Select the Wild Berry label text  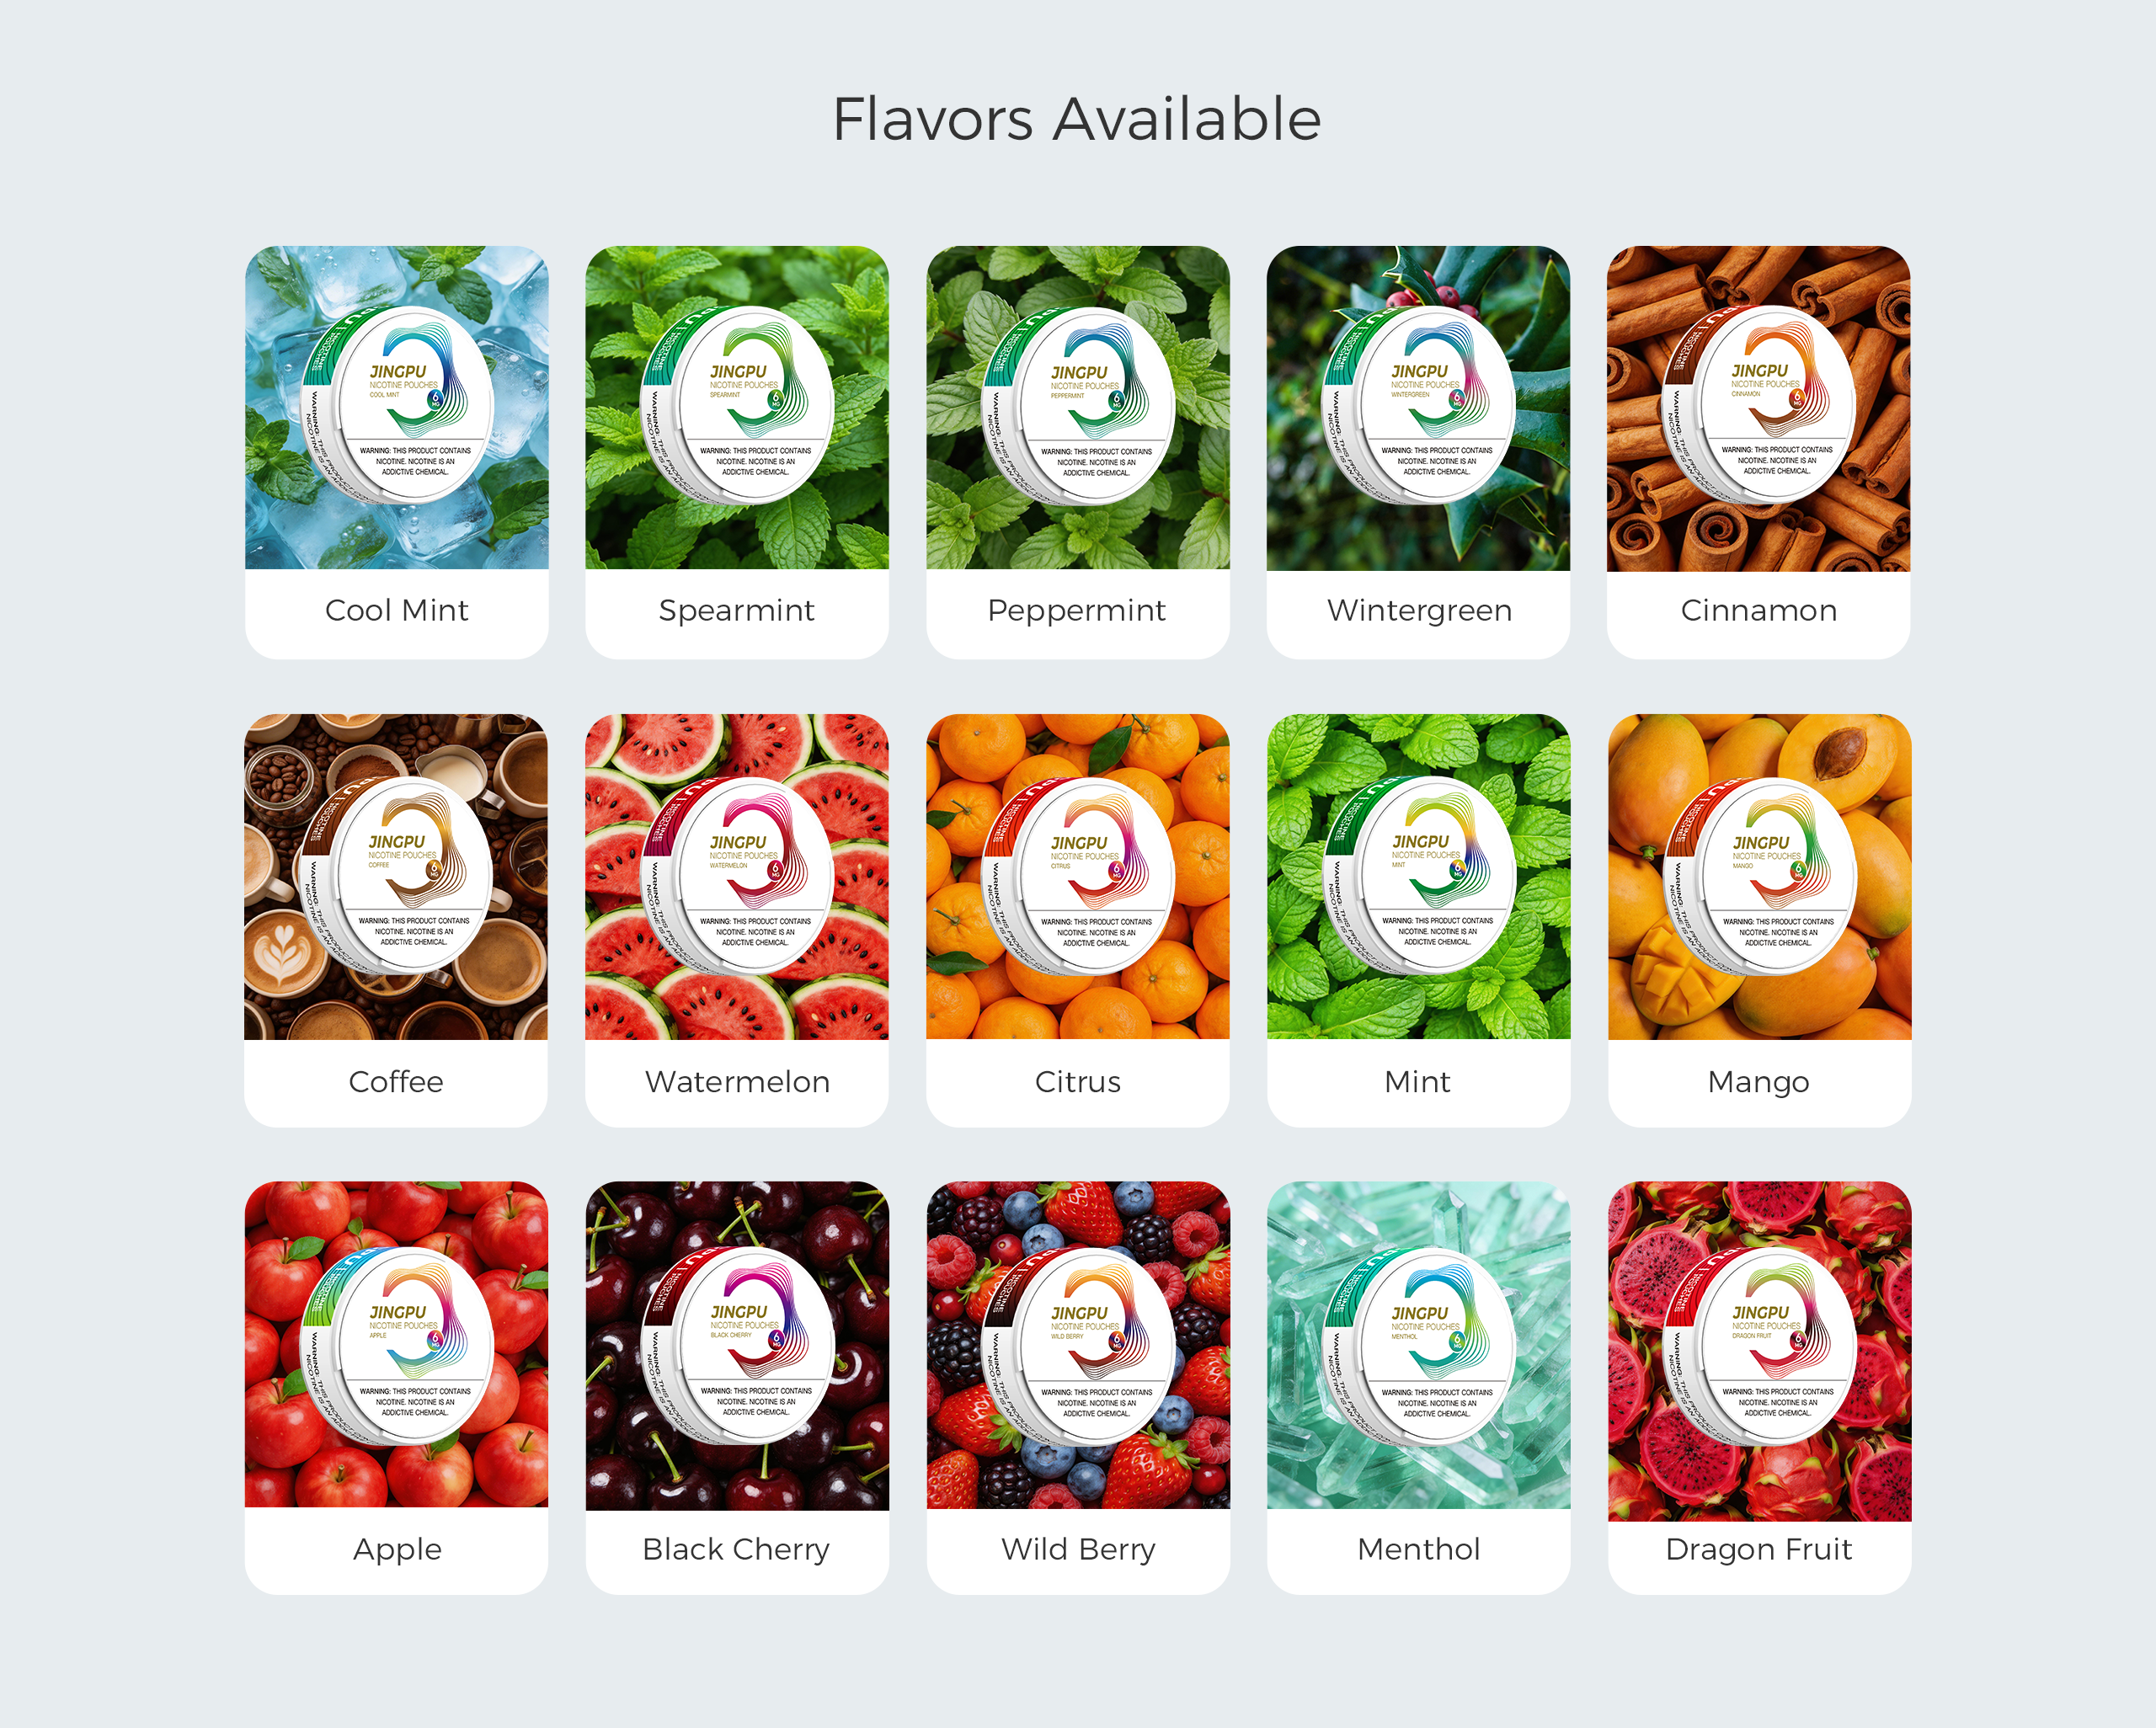[1078, 1549]
